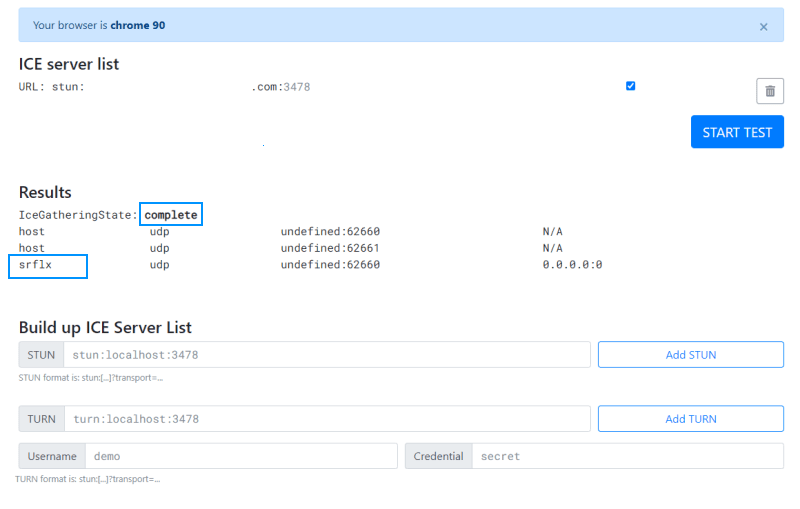Image resolution: width=800 pixels, height=509 pixels.
Task: Toggle the STUN server URL checkbox
Action: click(x=630, y=86)
